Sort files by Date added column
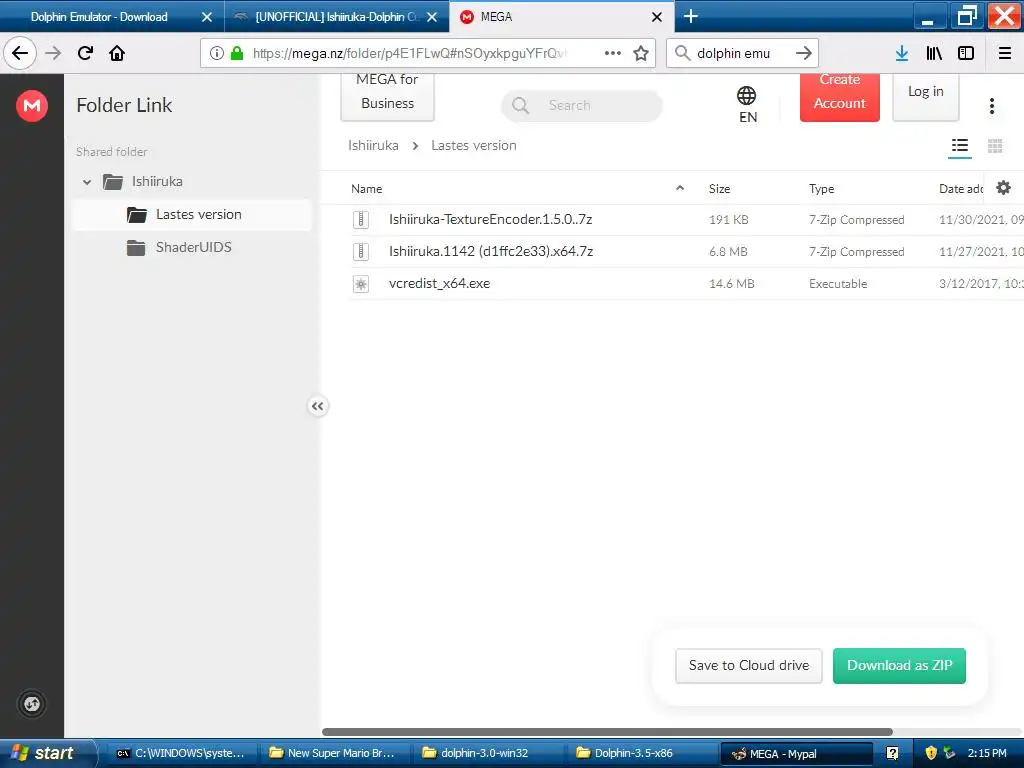Viewport: 1024px width, 768px height. [961, 189]
